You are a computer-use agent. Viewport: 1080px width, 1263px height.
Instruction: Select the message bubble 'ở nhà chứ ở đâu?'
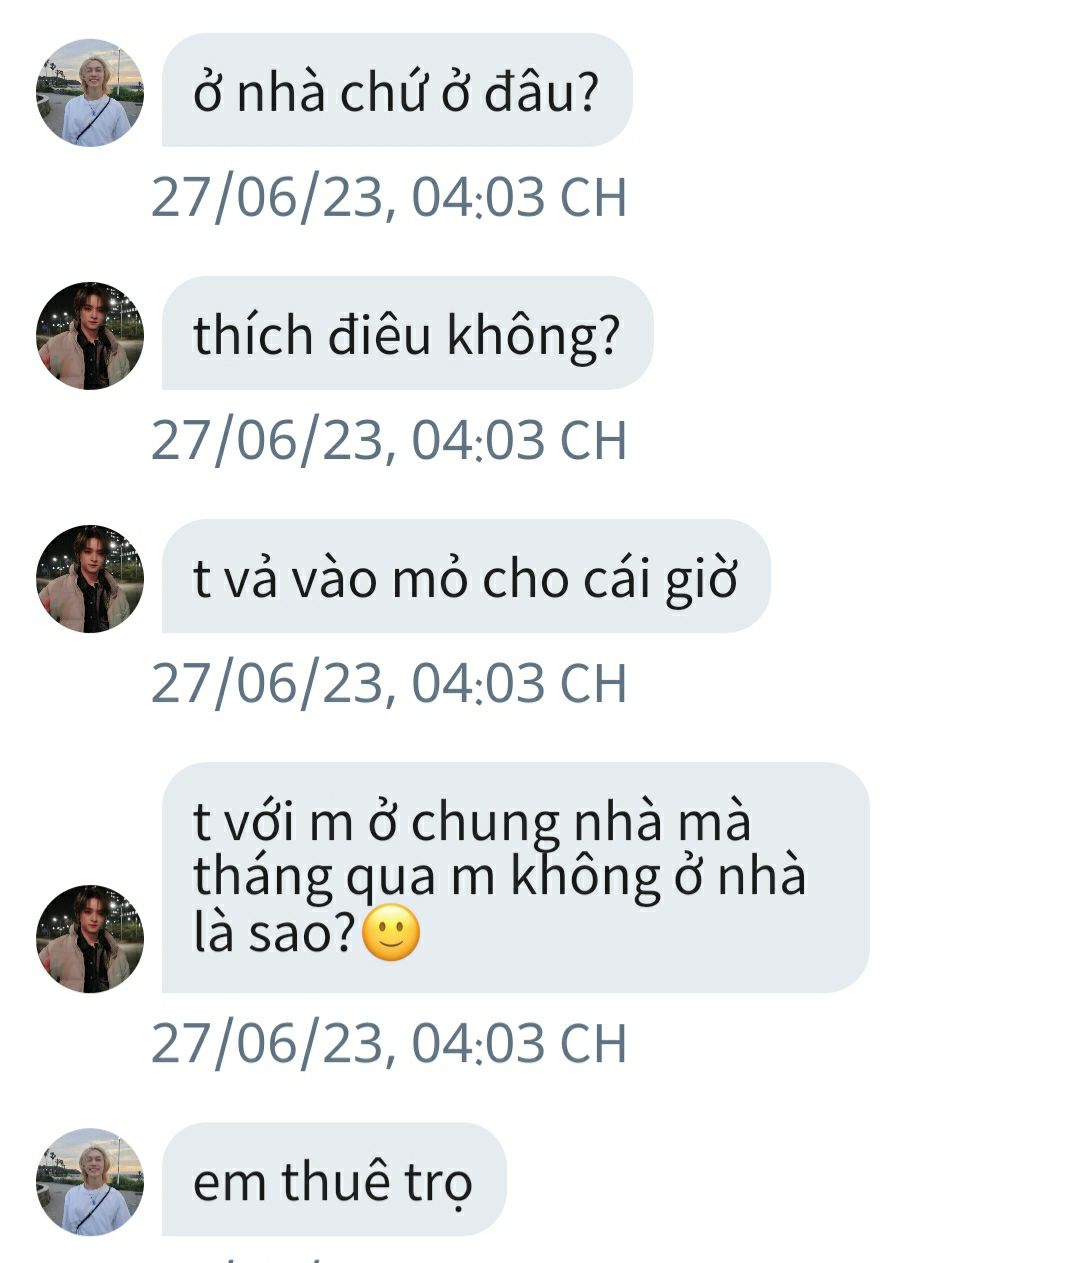(397, 90)
